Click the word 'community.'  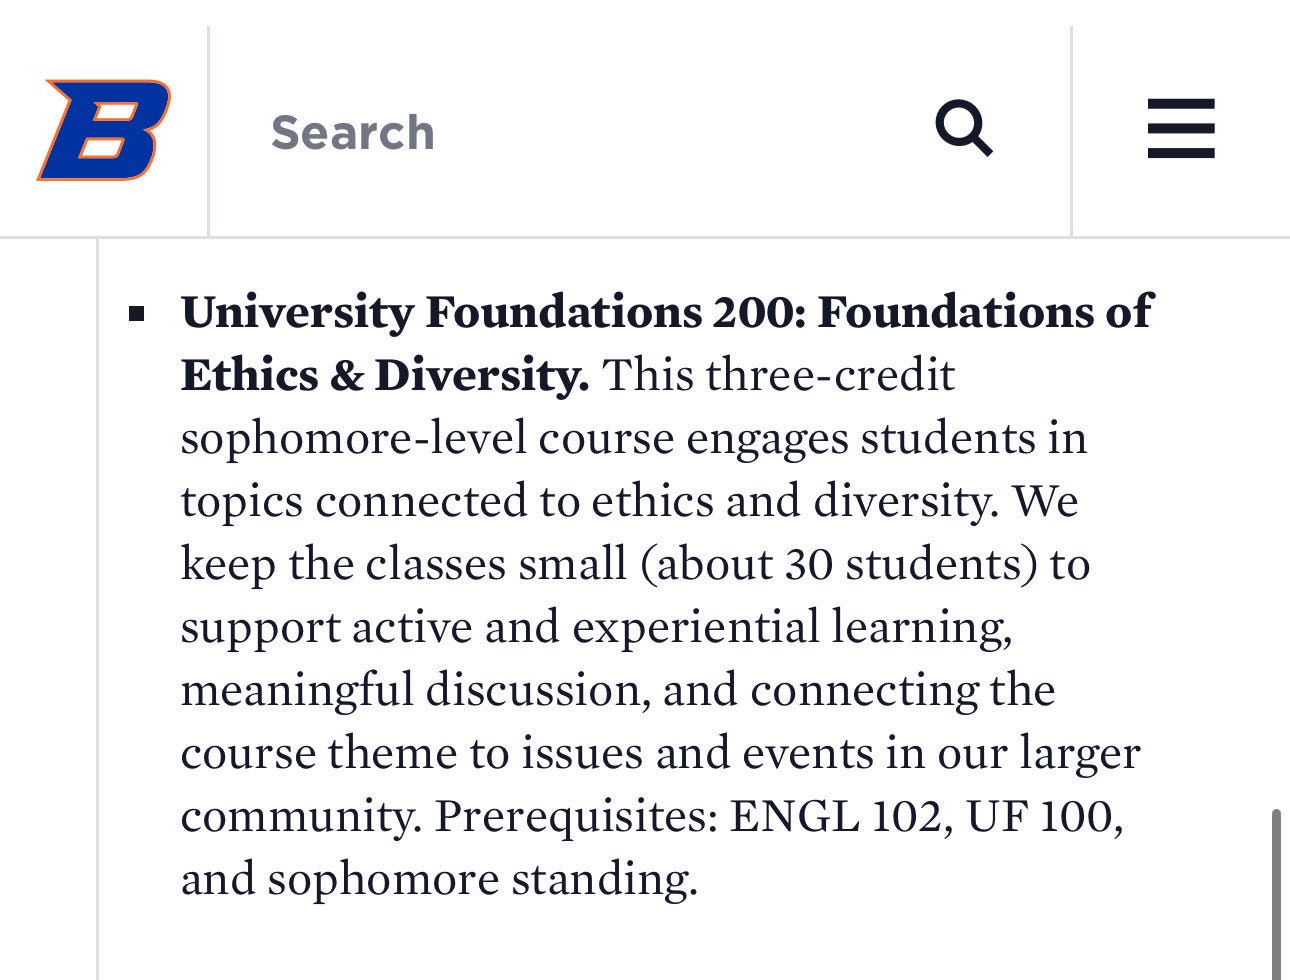click(299, 818)
